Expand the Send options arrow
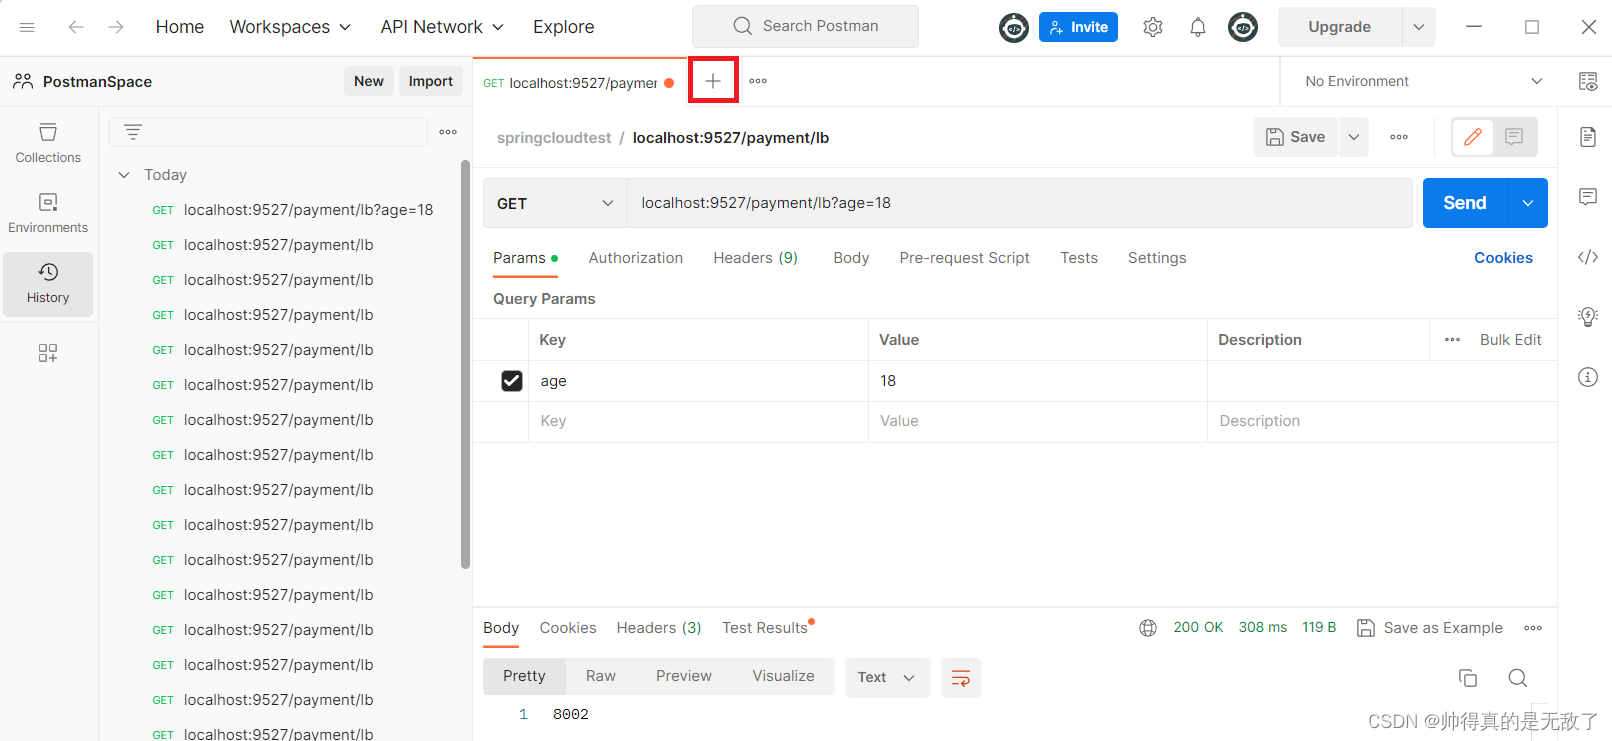Image resolution: width=1612 pixels, height=741 pixels. click(x=1528, y=203)
